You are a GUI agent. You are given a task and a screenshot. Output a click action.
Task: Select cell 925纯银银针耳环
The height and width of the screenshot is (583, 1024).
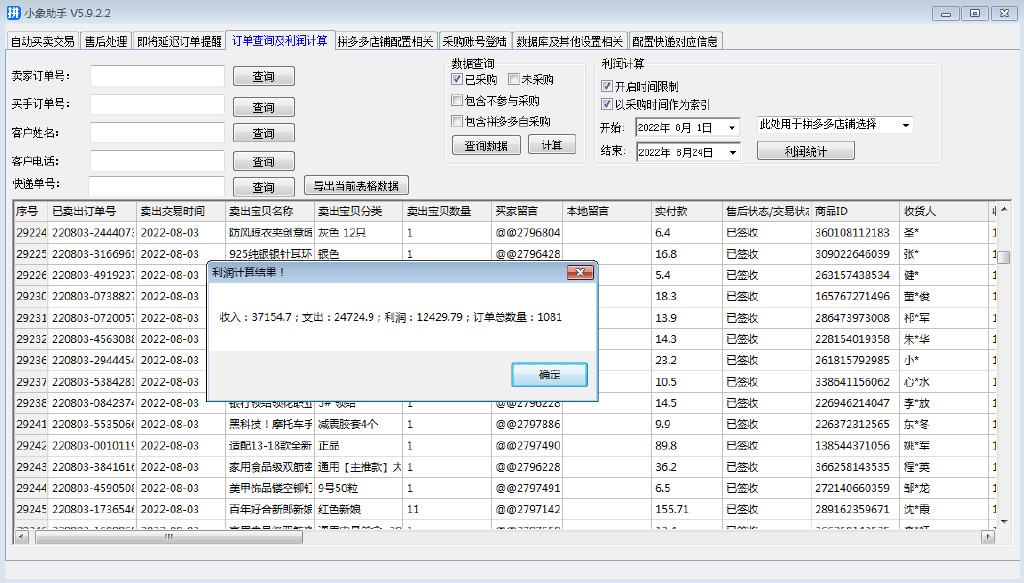[270, 254]
